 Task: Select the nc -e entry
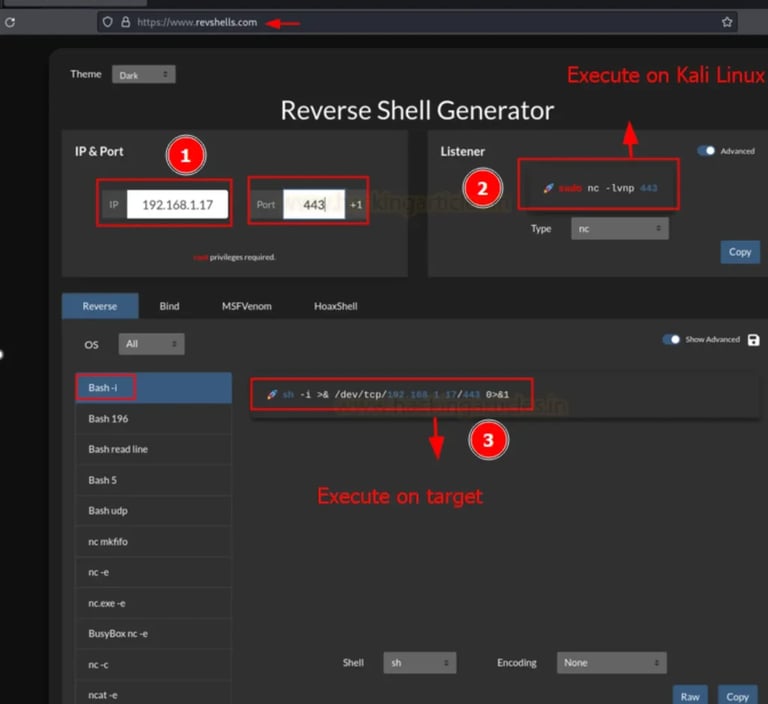point(153,572)
